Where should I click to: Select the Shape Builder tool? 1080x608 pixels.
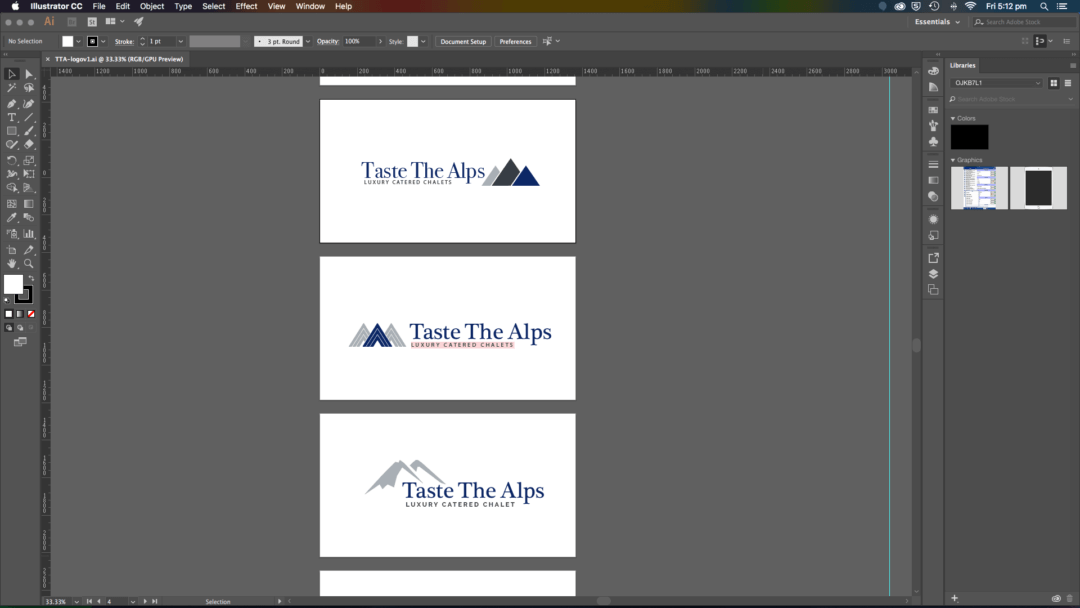[x=12, y=188]
